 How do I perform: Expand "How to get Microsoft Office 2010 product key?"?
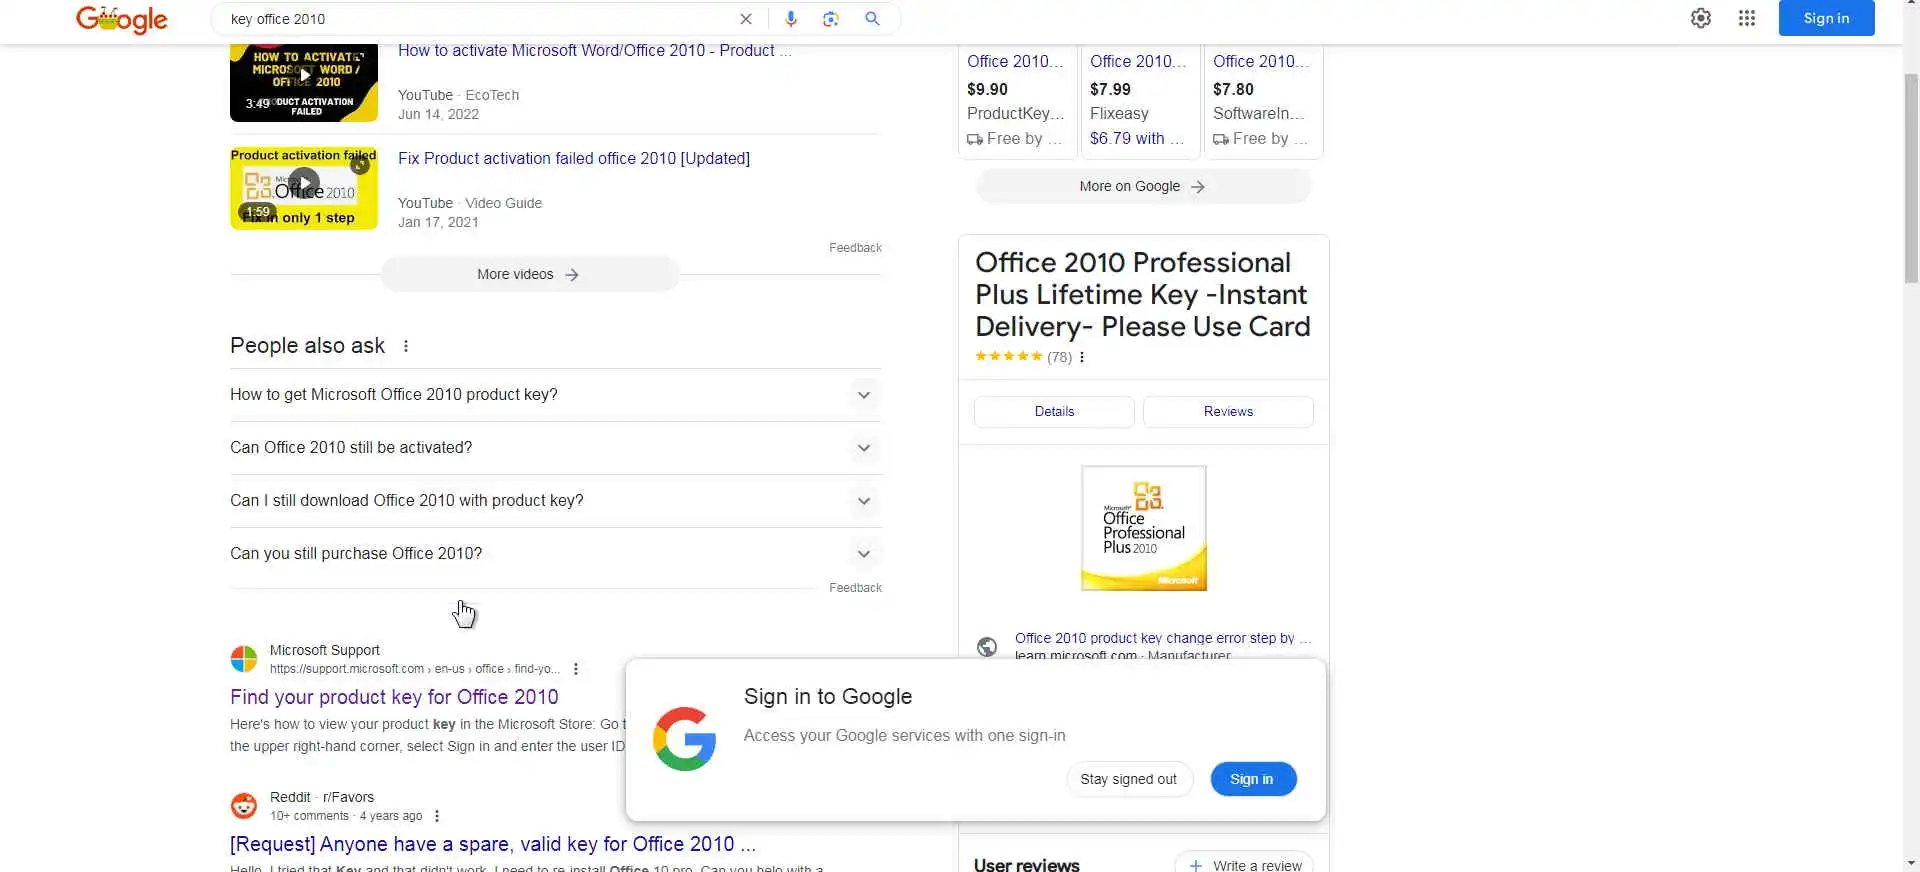click(x=863, y=395)
